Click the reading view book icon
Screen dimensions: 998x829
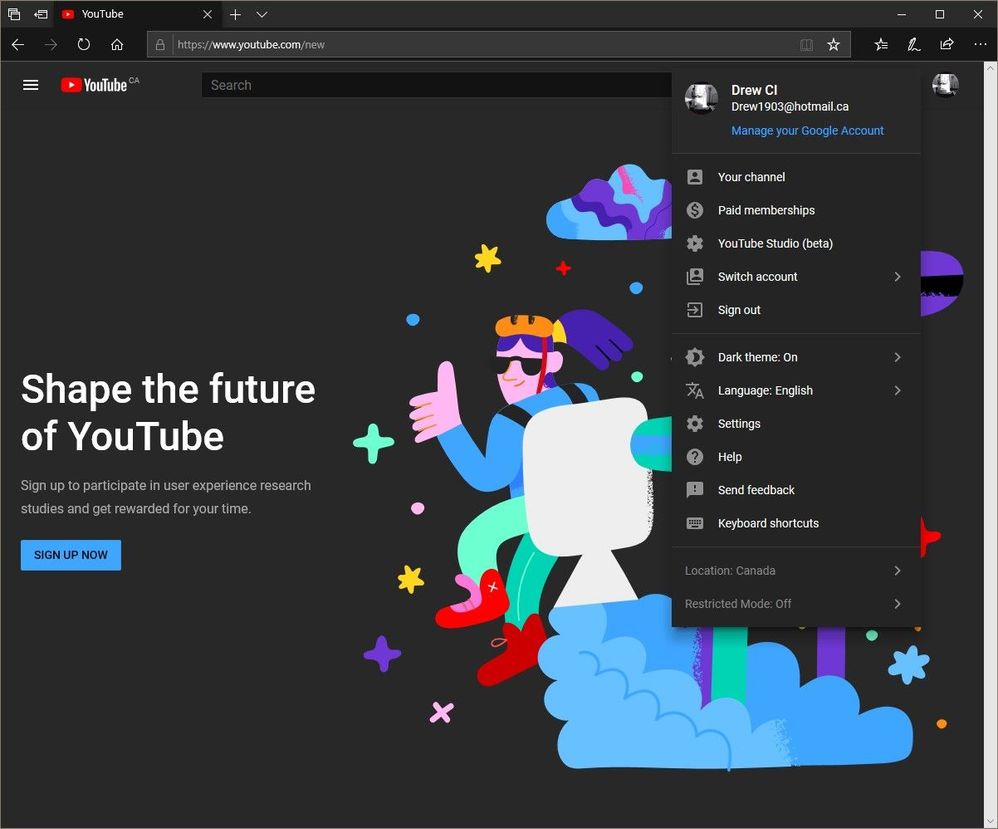tap(806, 45)
